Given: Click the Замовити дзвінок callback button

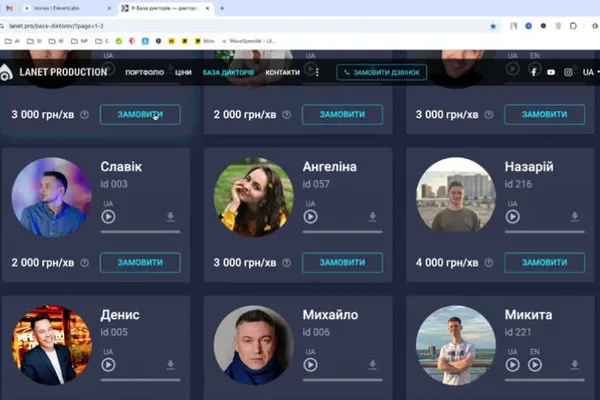Looking at the screenshot, I should coord(382,72).
